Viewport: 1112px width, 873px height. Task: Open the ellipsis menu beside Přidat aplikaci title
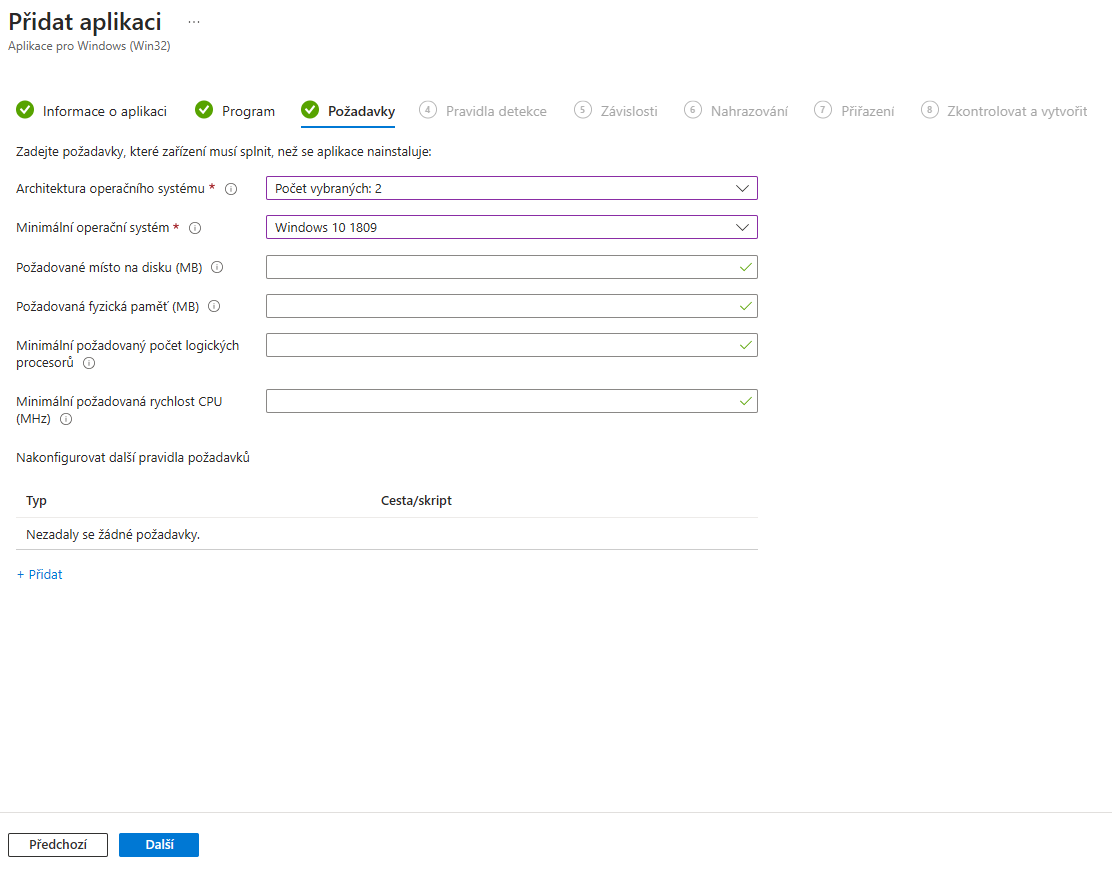[x=194, y=22]
